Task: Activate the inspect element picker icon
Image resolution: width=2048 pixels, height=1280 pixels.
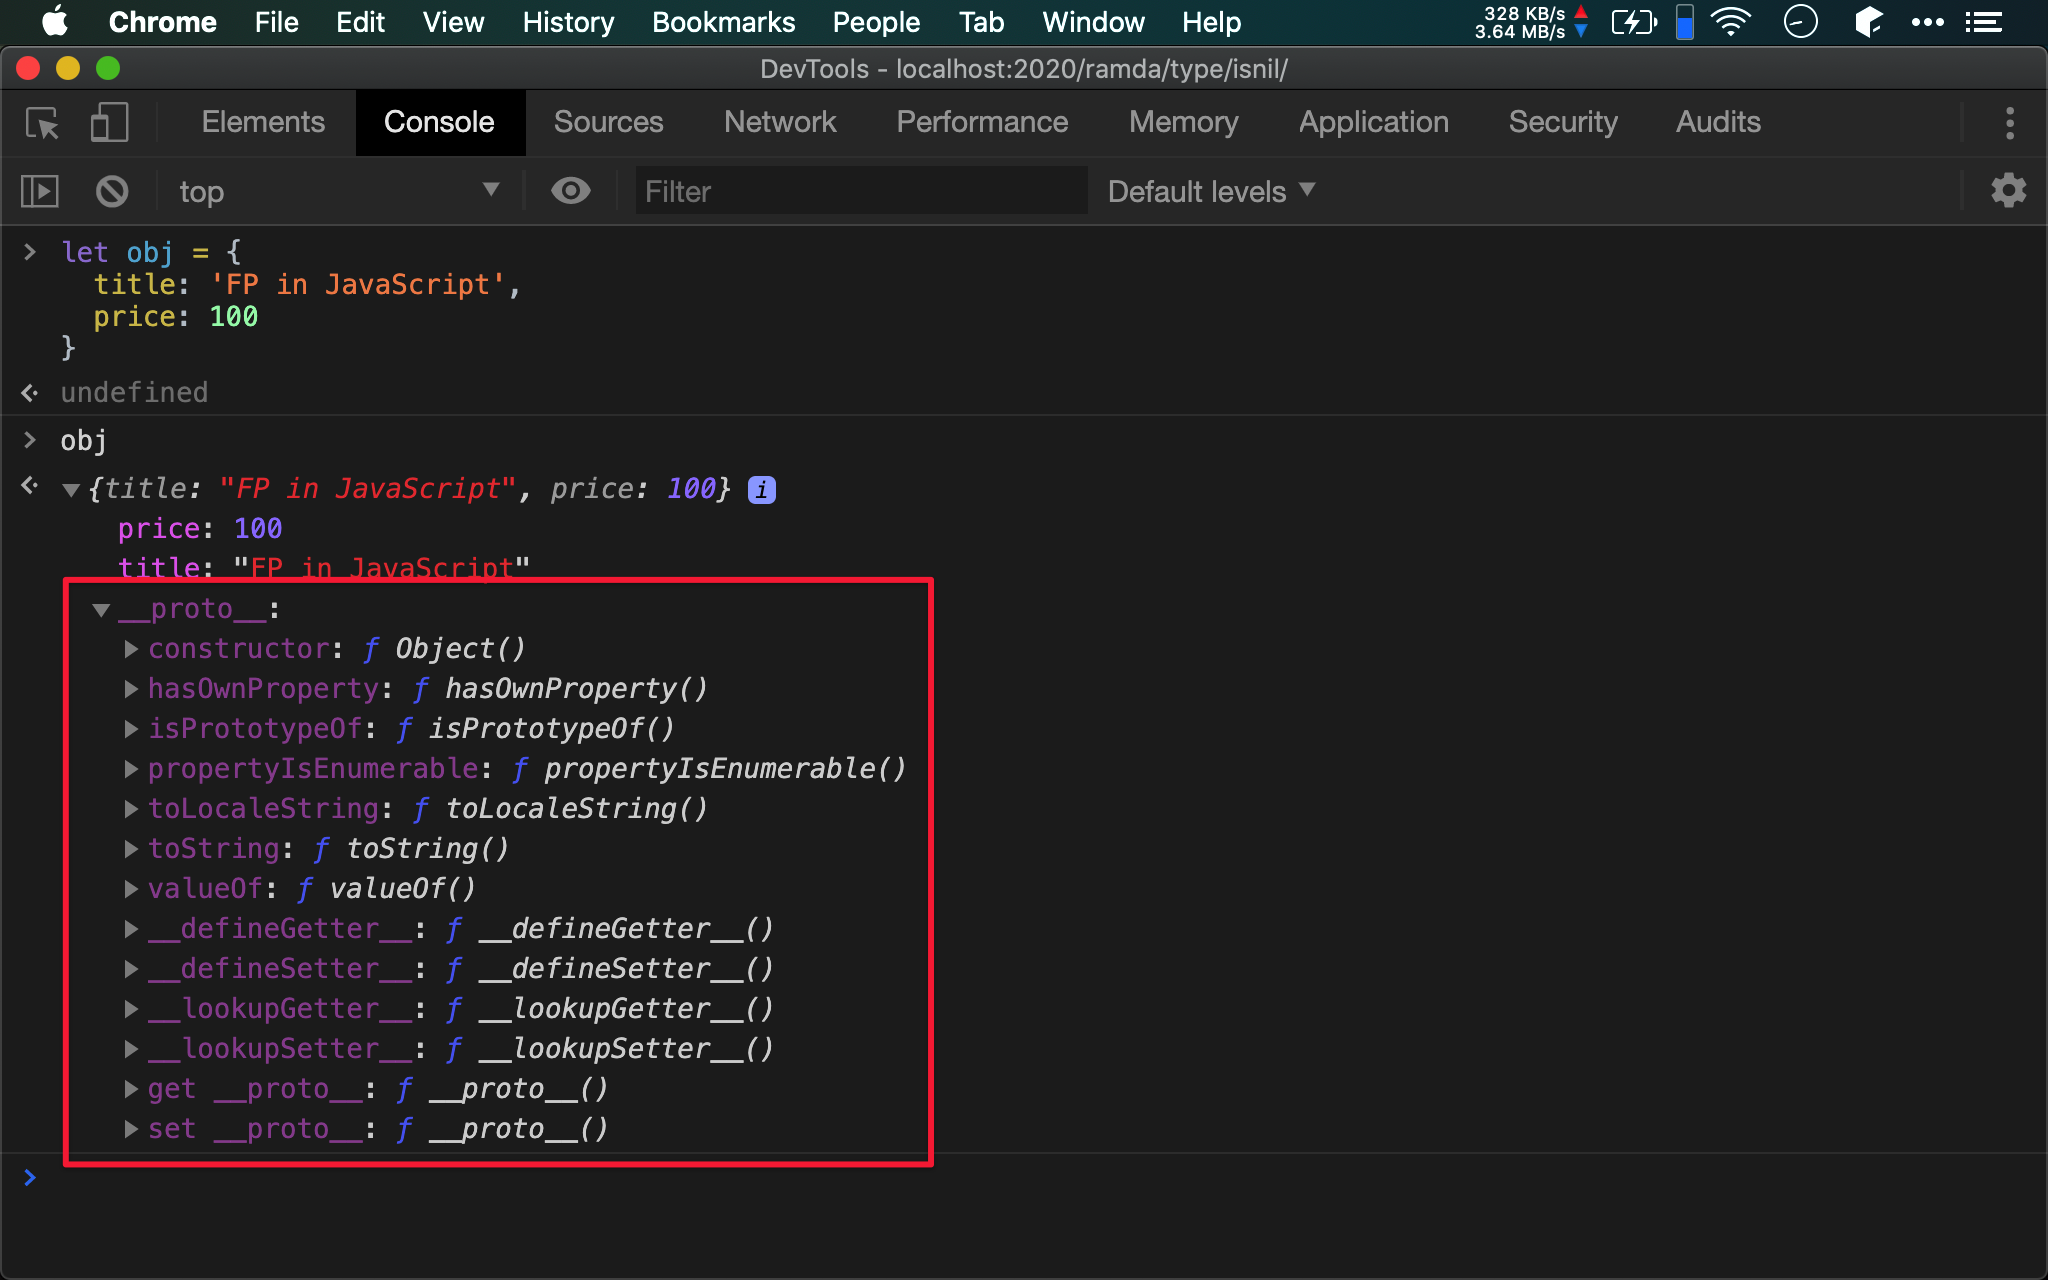Action: [x=42, y=123]
